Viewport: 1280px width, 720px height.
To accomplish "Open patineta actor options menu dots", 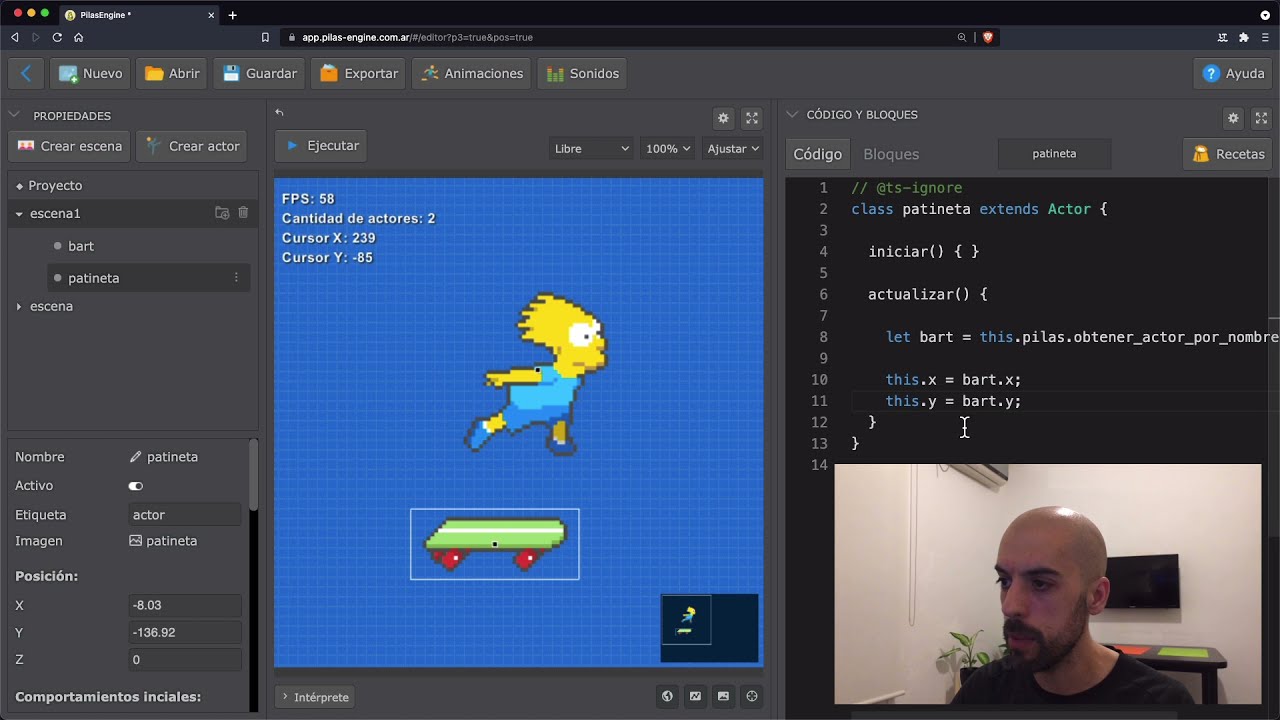I will click(x=236, y=278).
